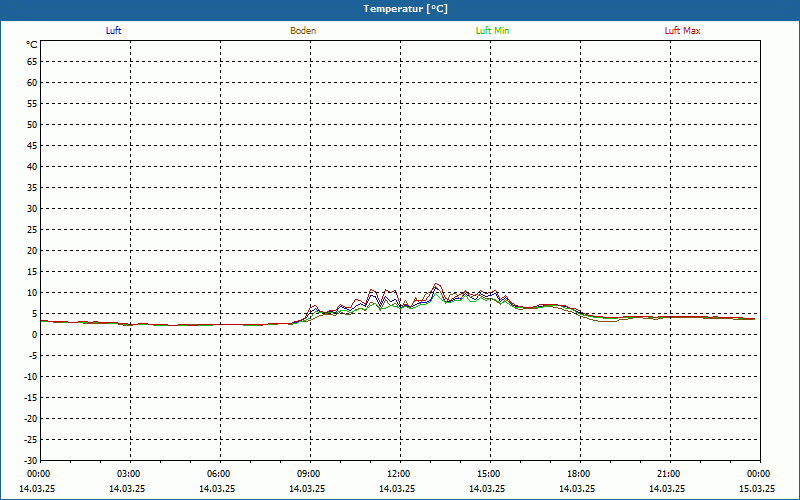Image resolution: width=800 pixels, height=500 pixels.
Task: Click the 12:00 time axis label
Action: tap(398, 474)
